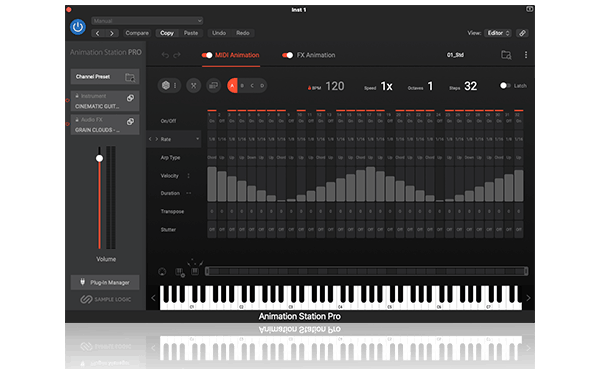Open the Velocity row dots menu
Image resolution: width=599 pixels, height=369 pixels.
188,176
